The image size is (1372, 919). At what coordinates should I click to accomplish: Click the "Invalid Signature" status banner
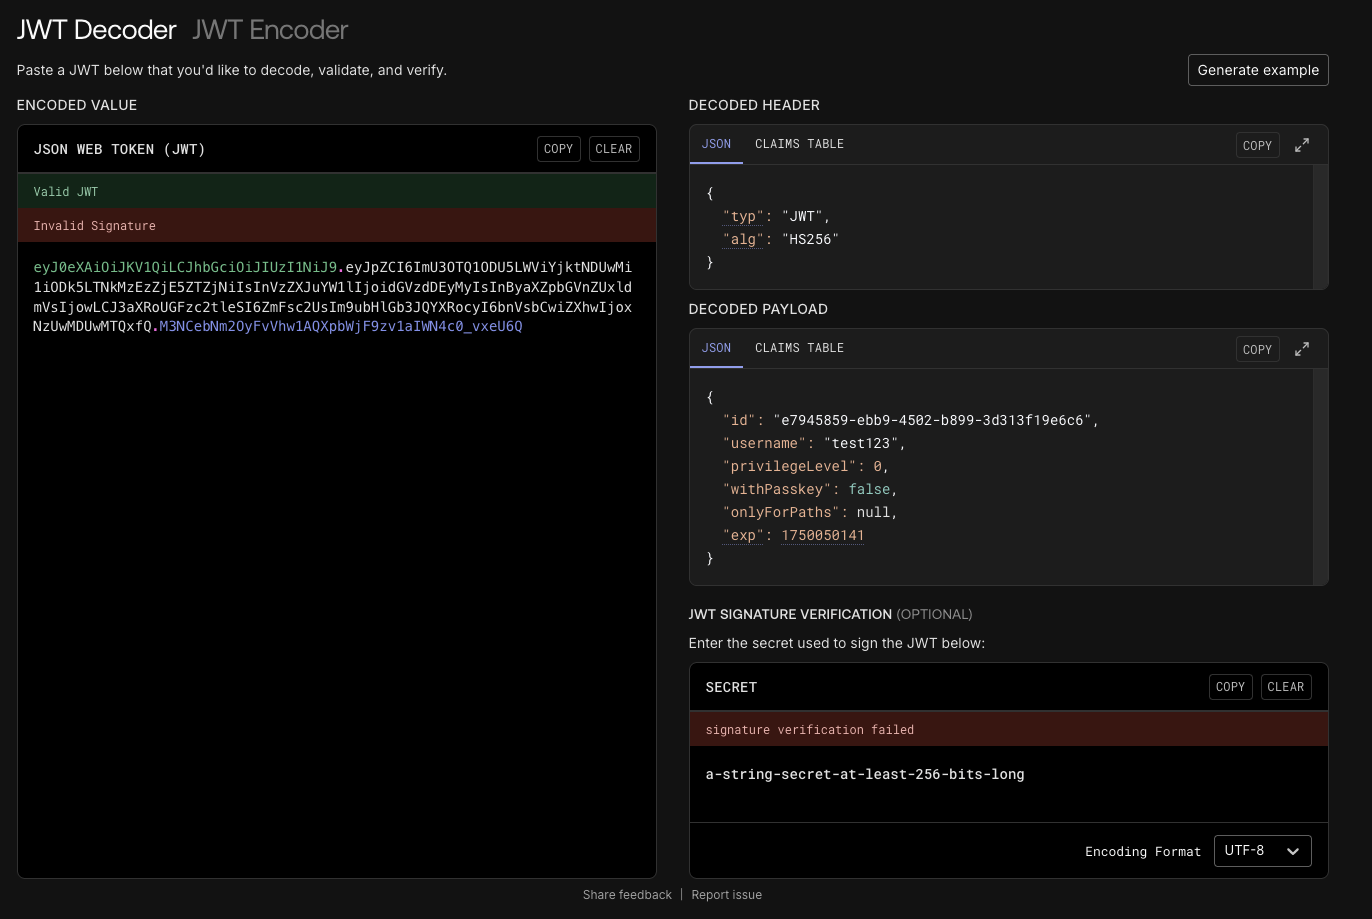336,225
